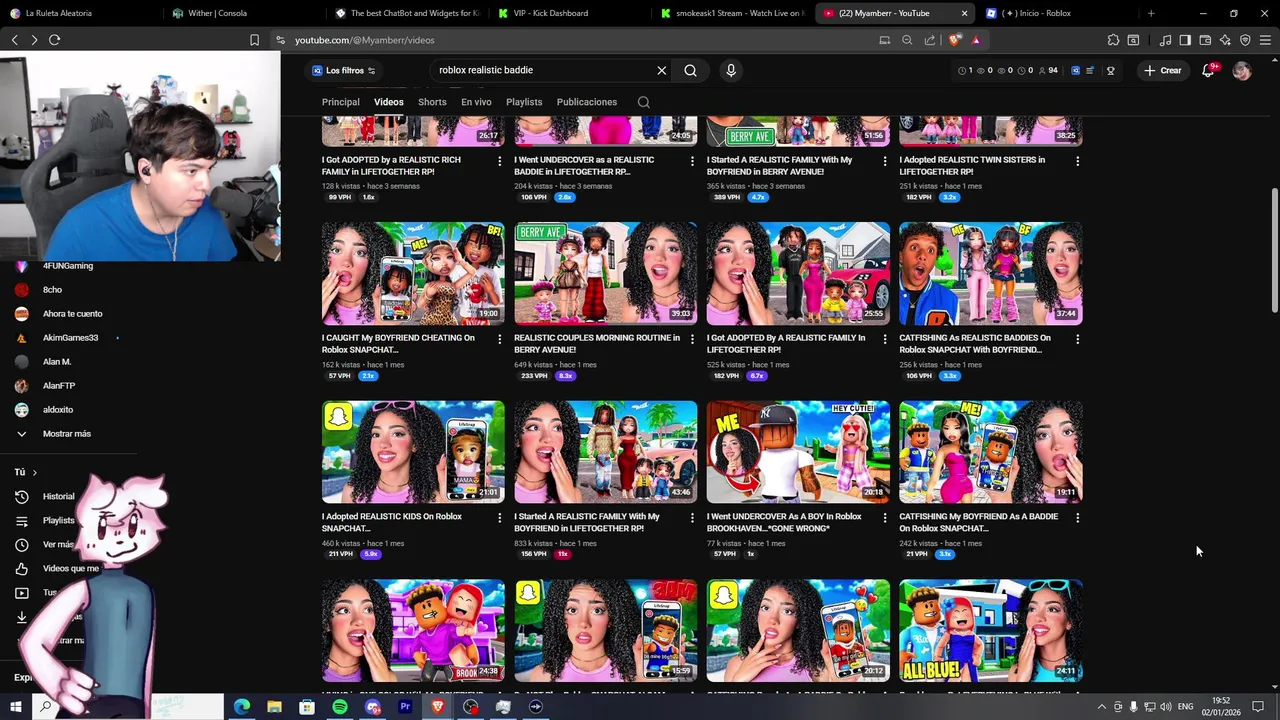The image size is (1280, 720).
Task: Open the aldoxito subscription channel
Action: [58, 410]
